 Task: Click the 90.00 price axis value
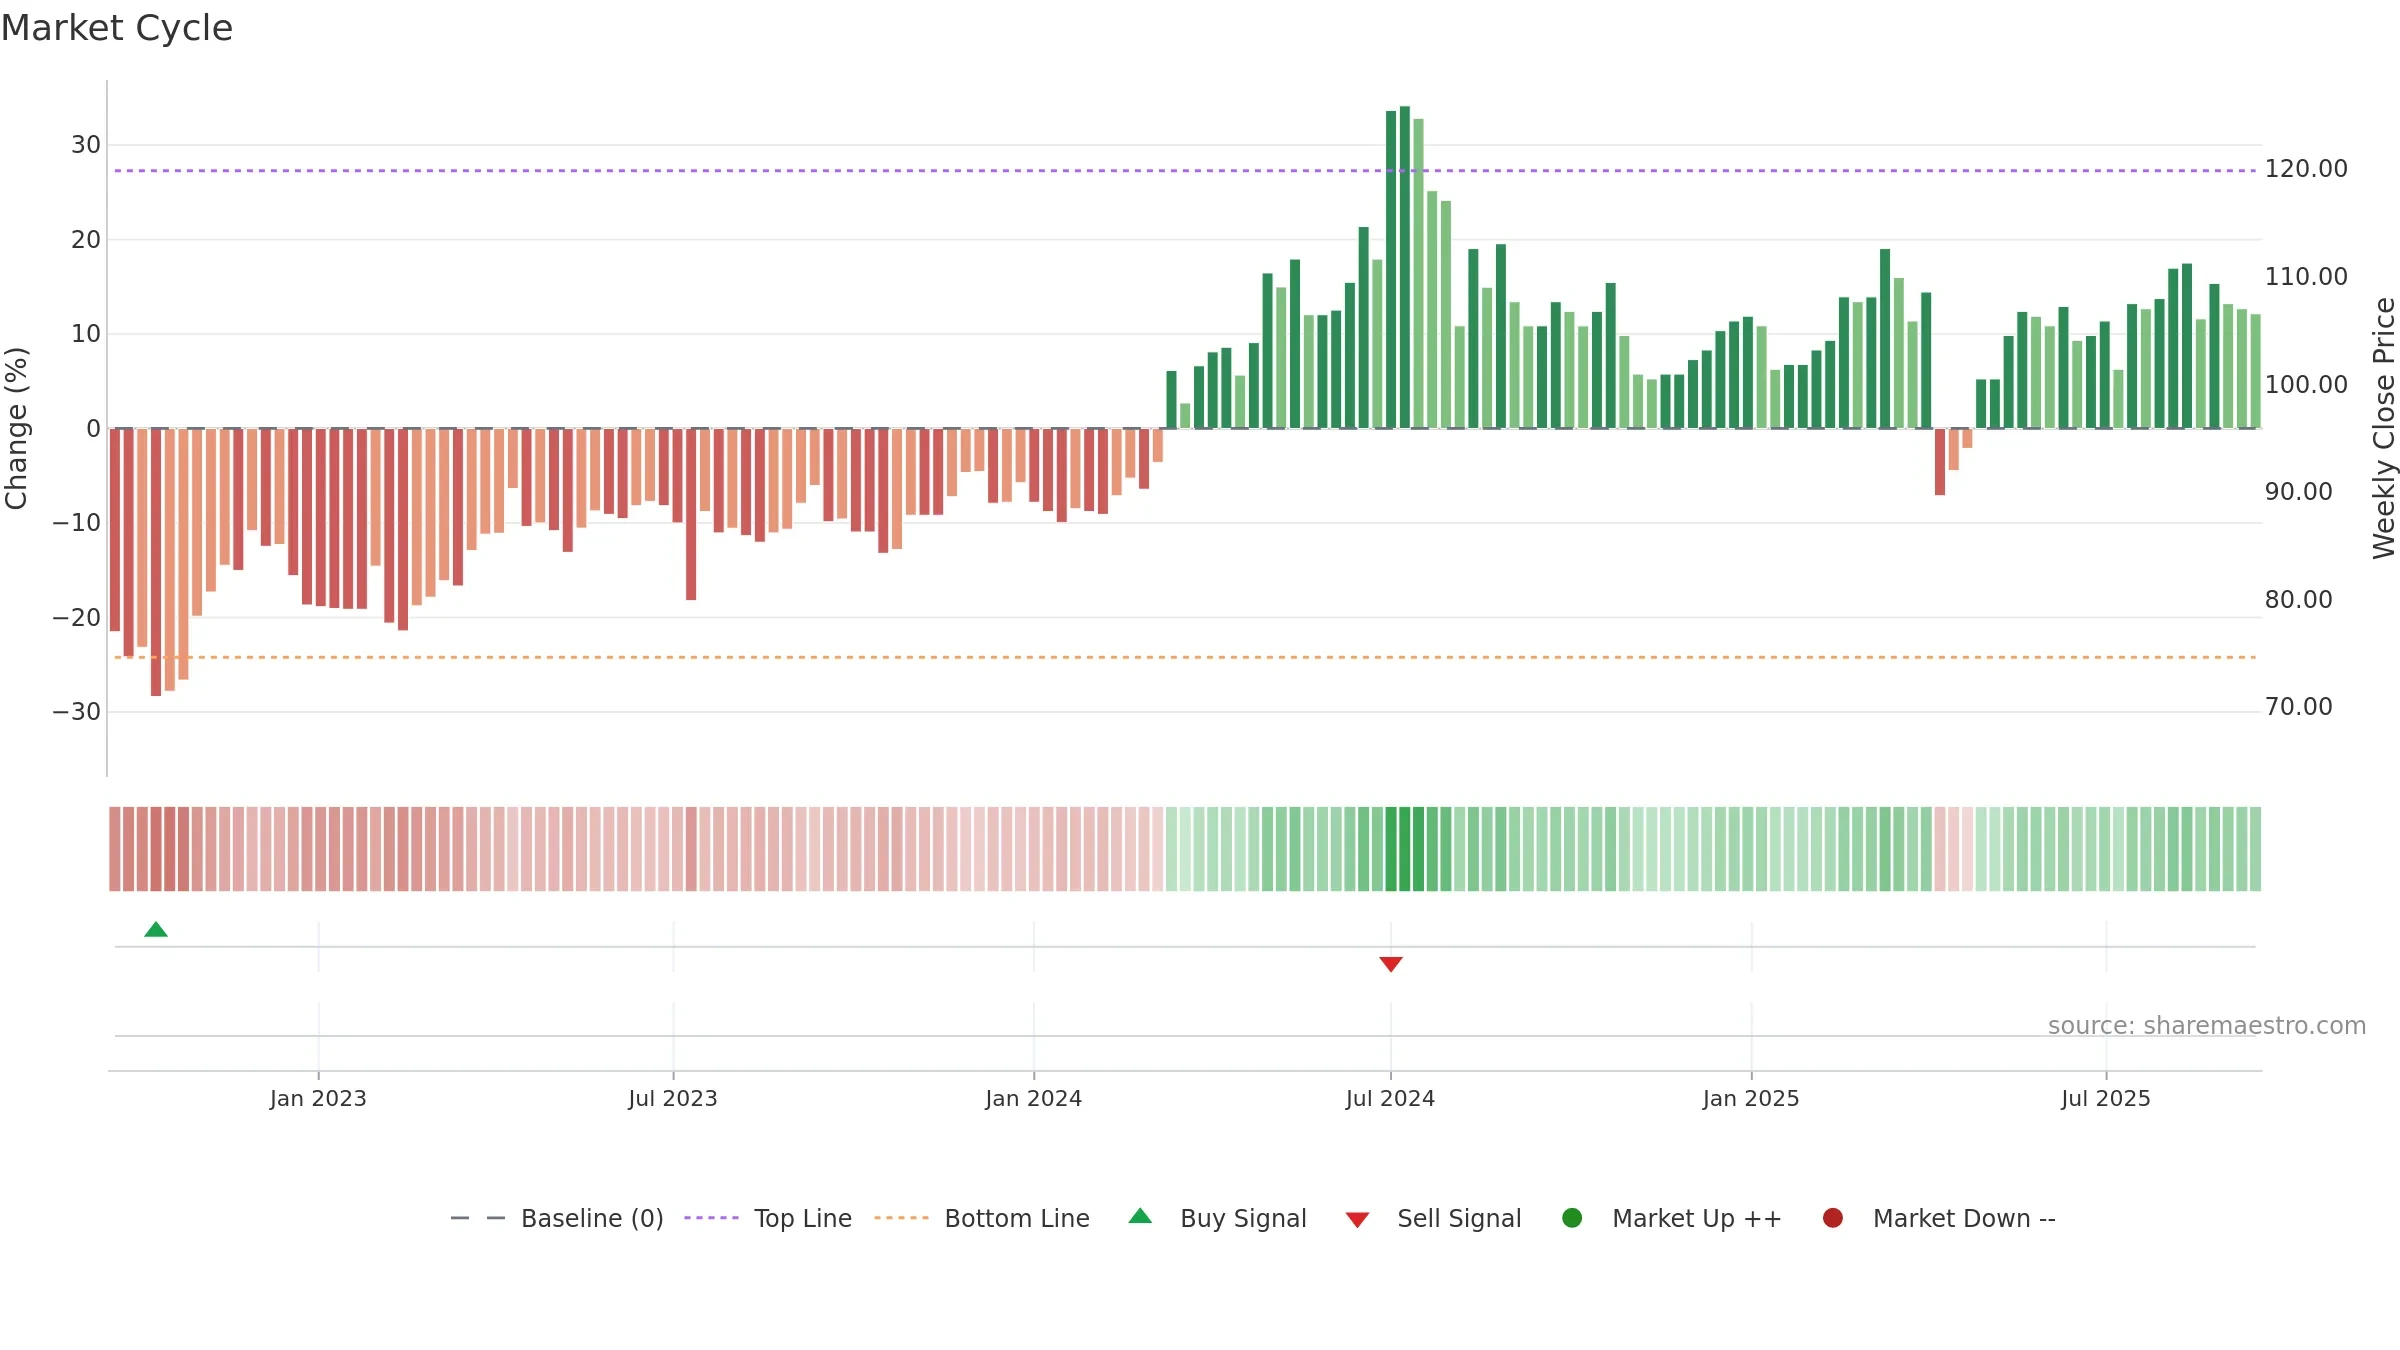coord(2299,492)
